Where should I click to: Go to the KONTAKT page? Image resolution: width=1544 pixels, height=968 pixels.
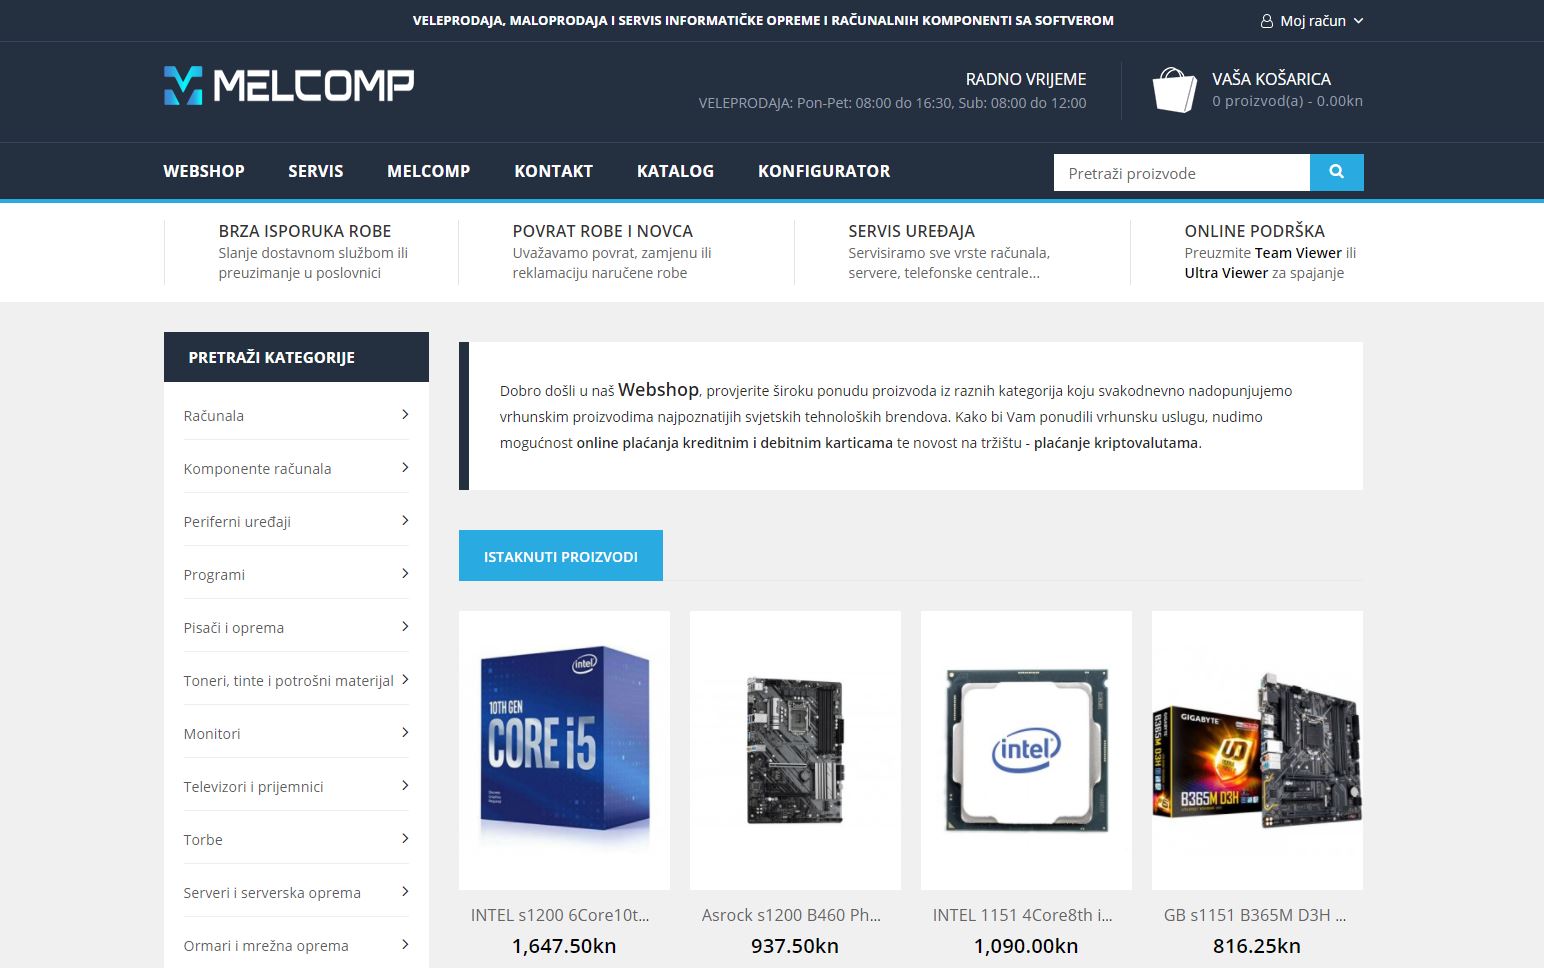[554, 171]
